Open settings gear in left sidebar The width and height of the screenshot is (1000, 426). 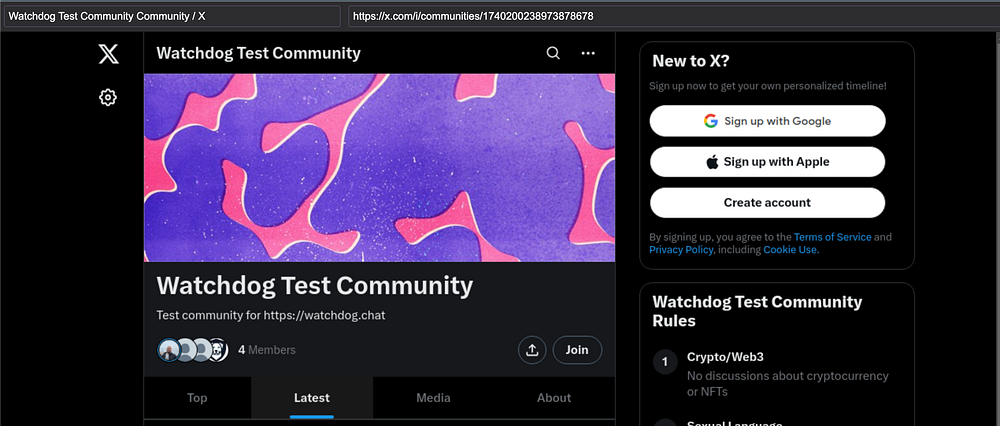tap(108, 98)
